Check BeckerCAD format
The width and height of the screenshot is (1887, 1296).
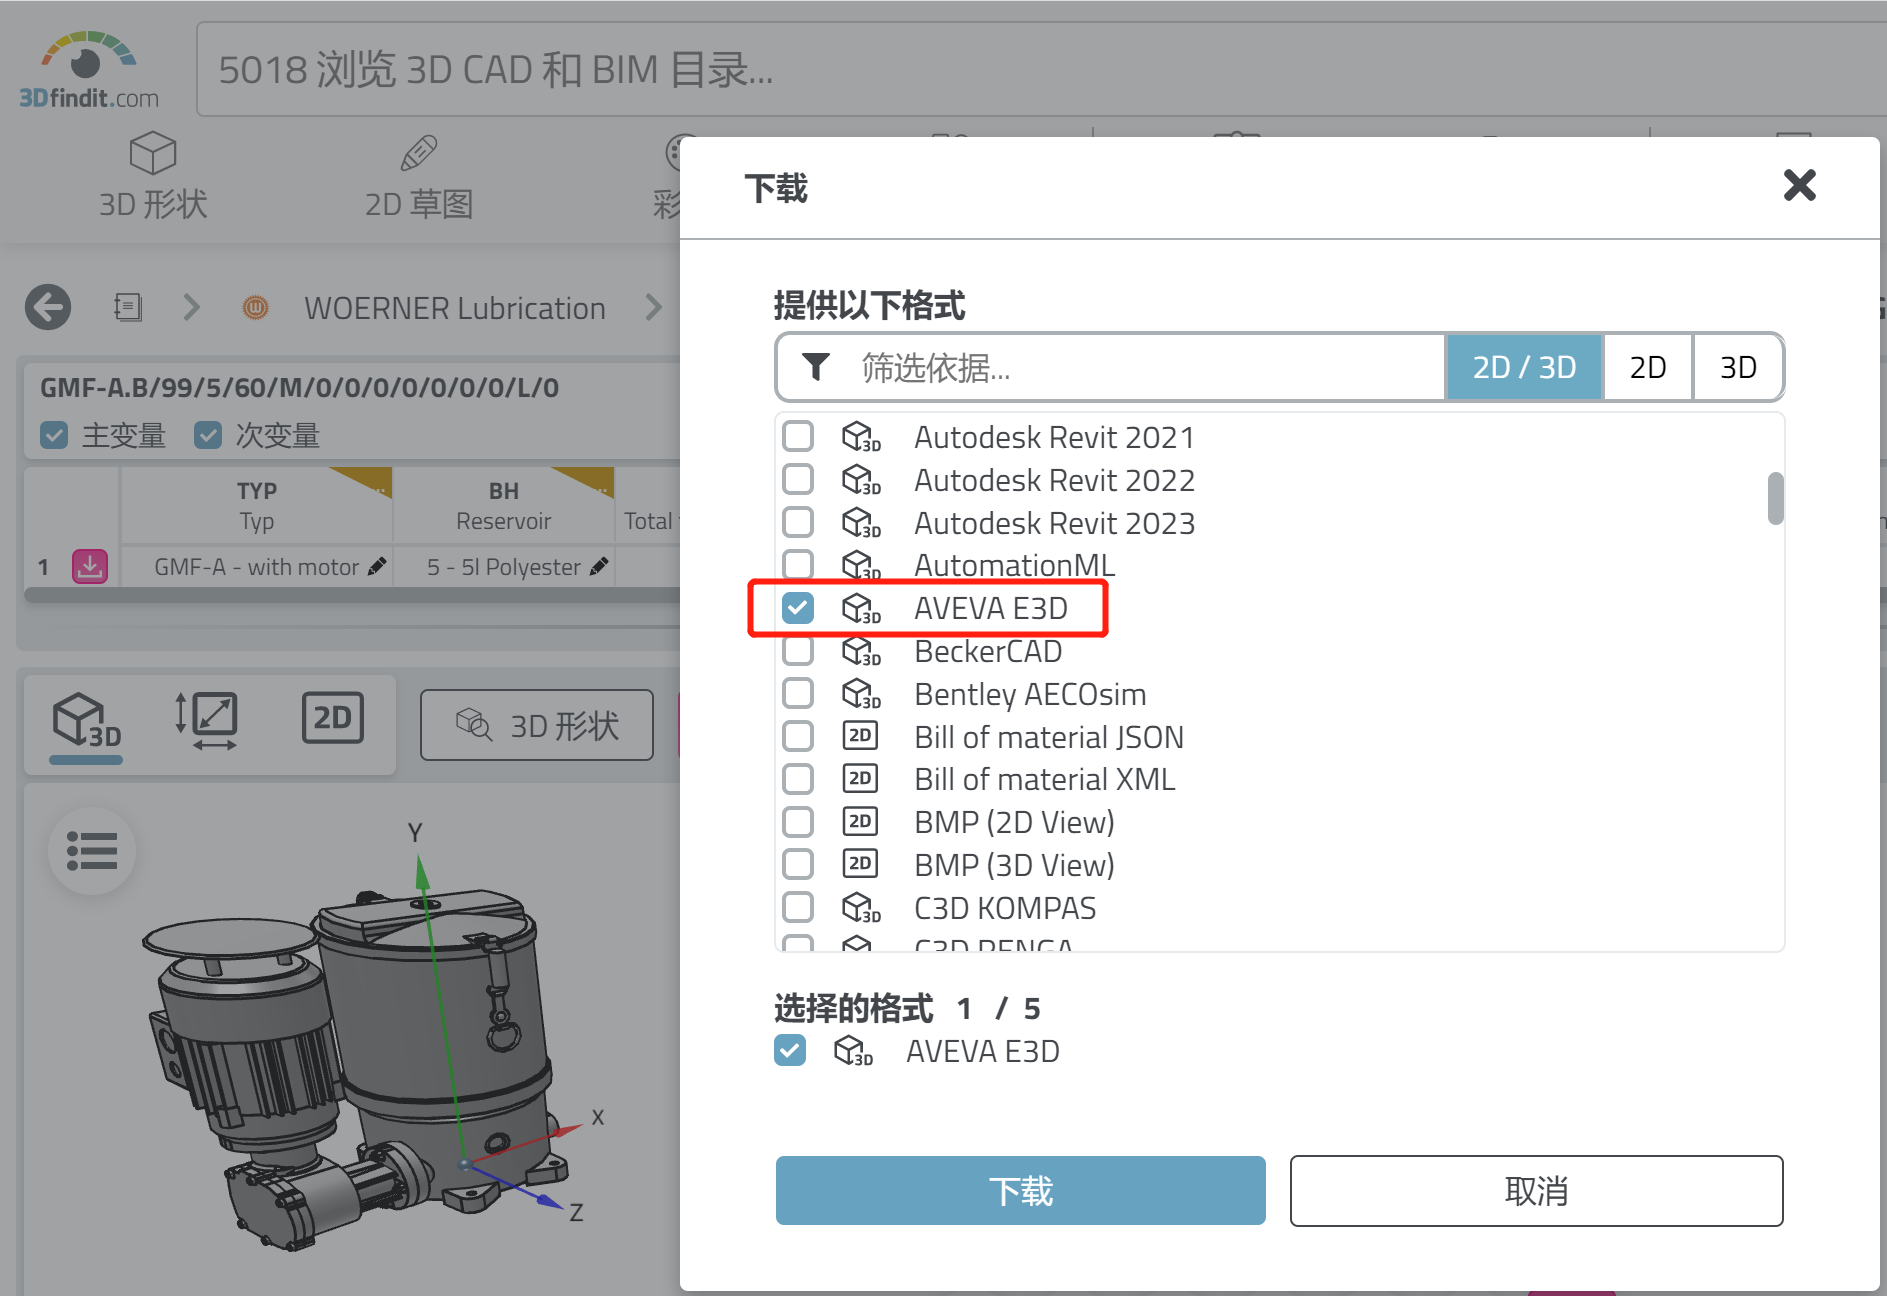tap(798, 650)
